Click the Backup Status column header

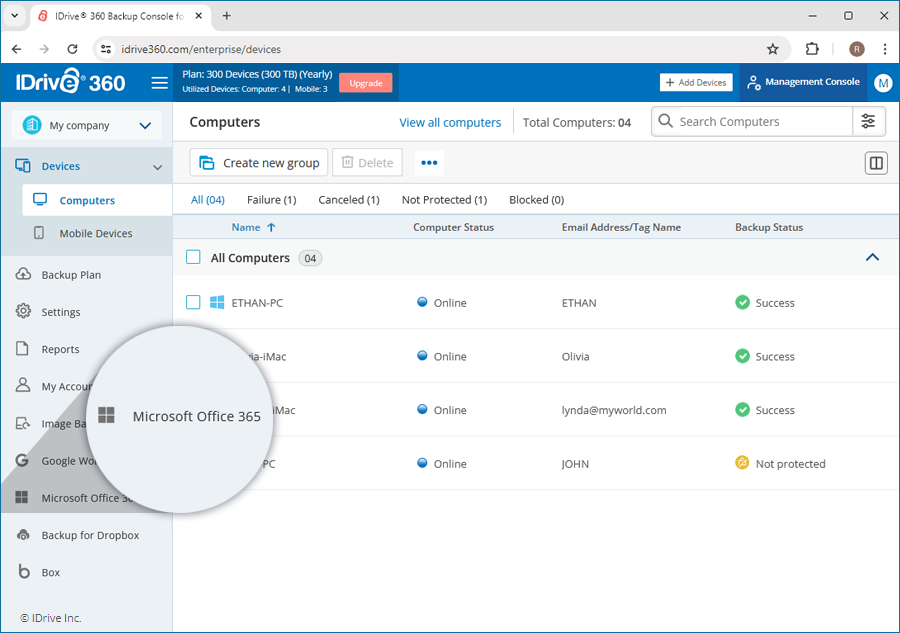click(769, 227)
